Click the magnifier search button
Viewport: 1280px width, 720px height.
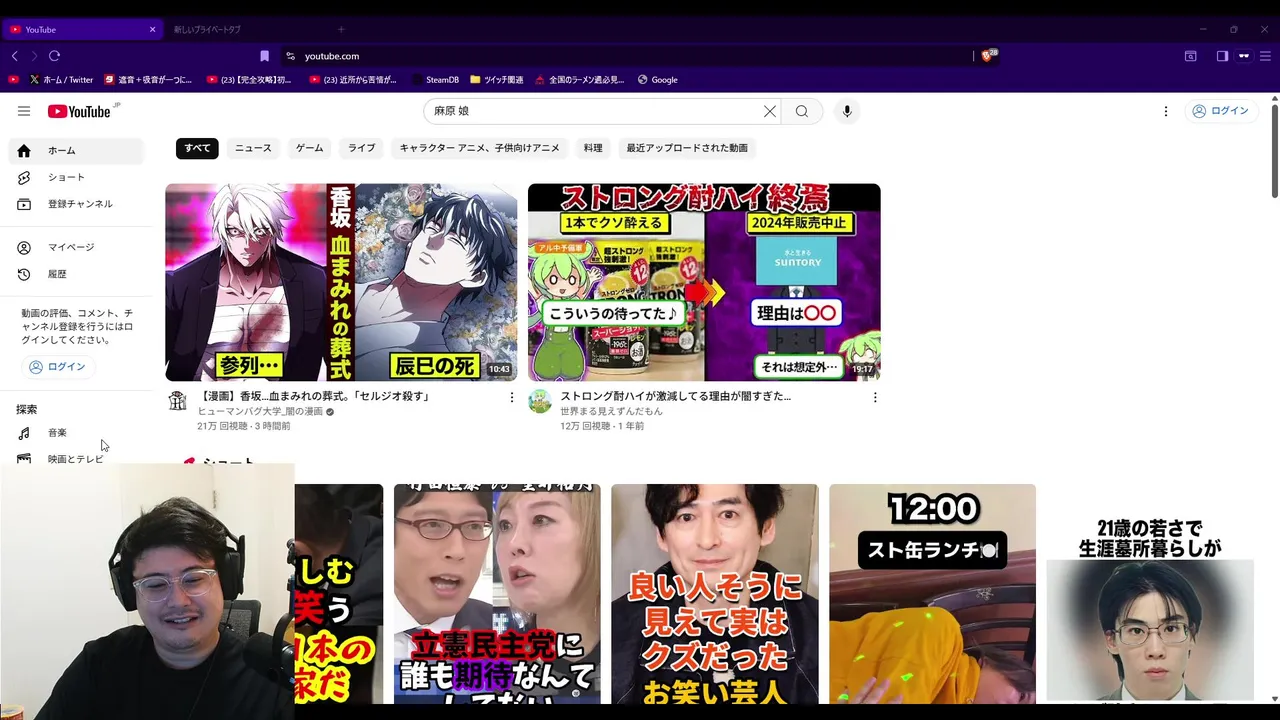(802, 111)
